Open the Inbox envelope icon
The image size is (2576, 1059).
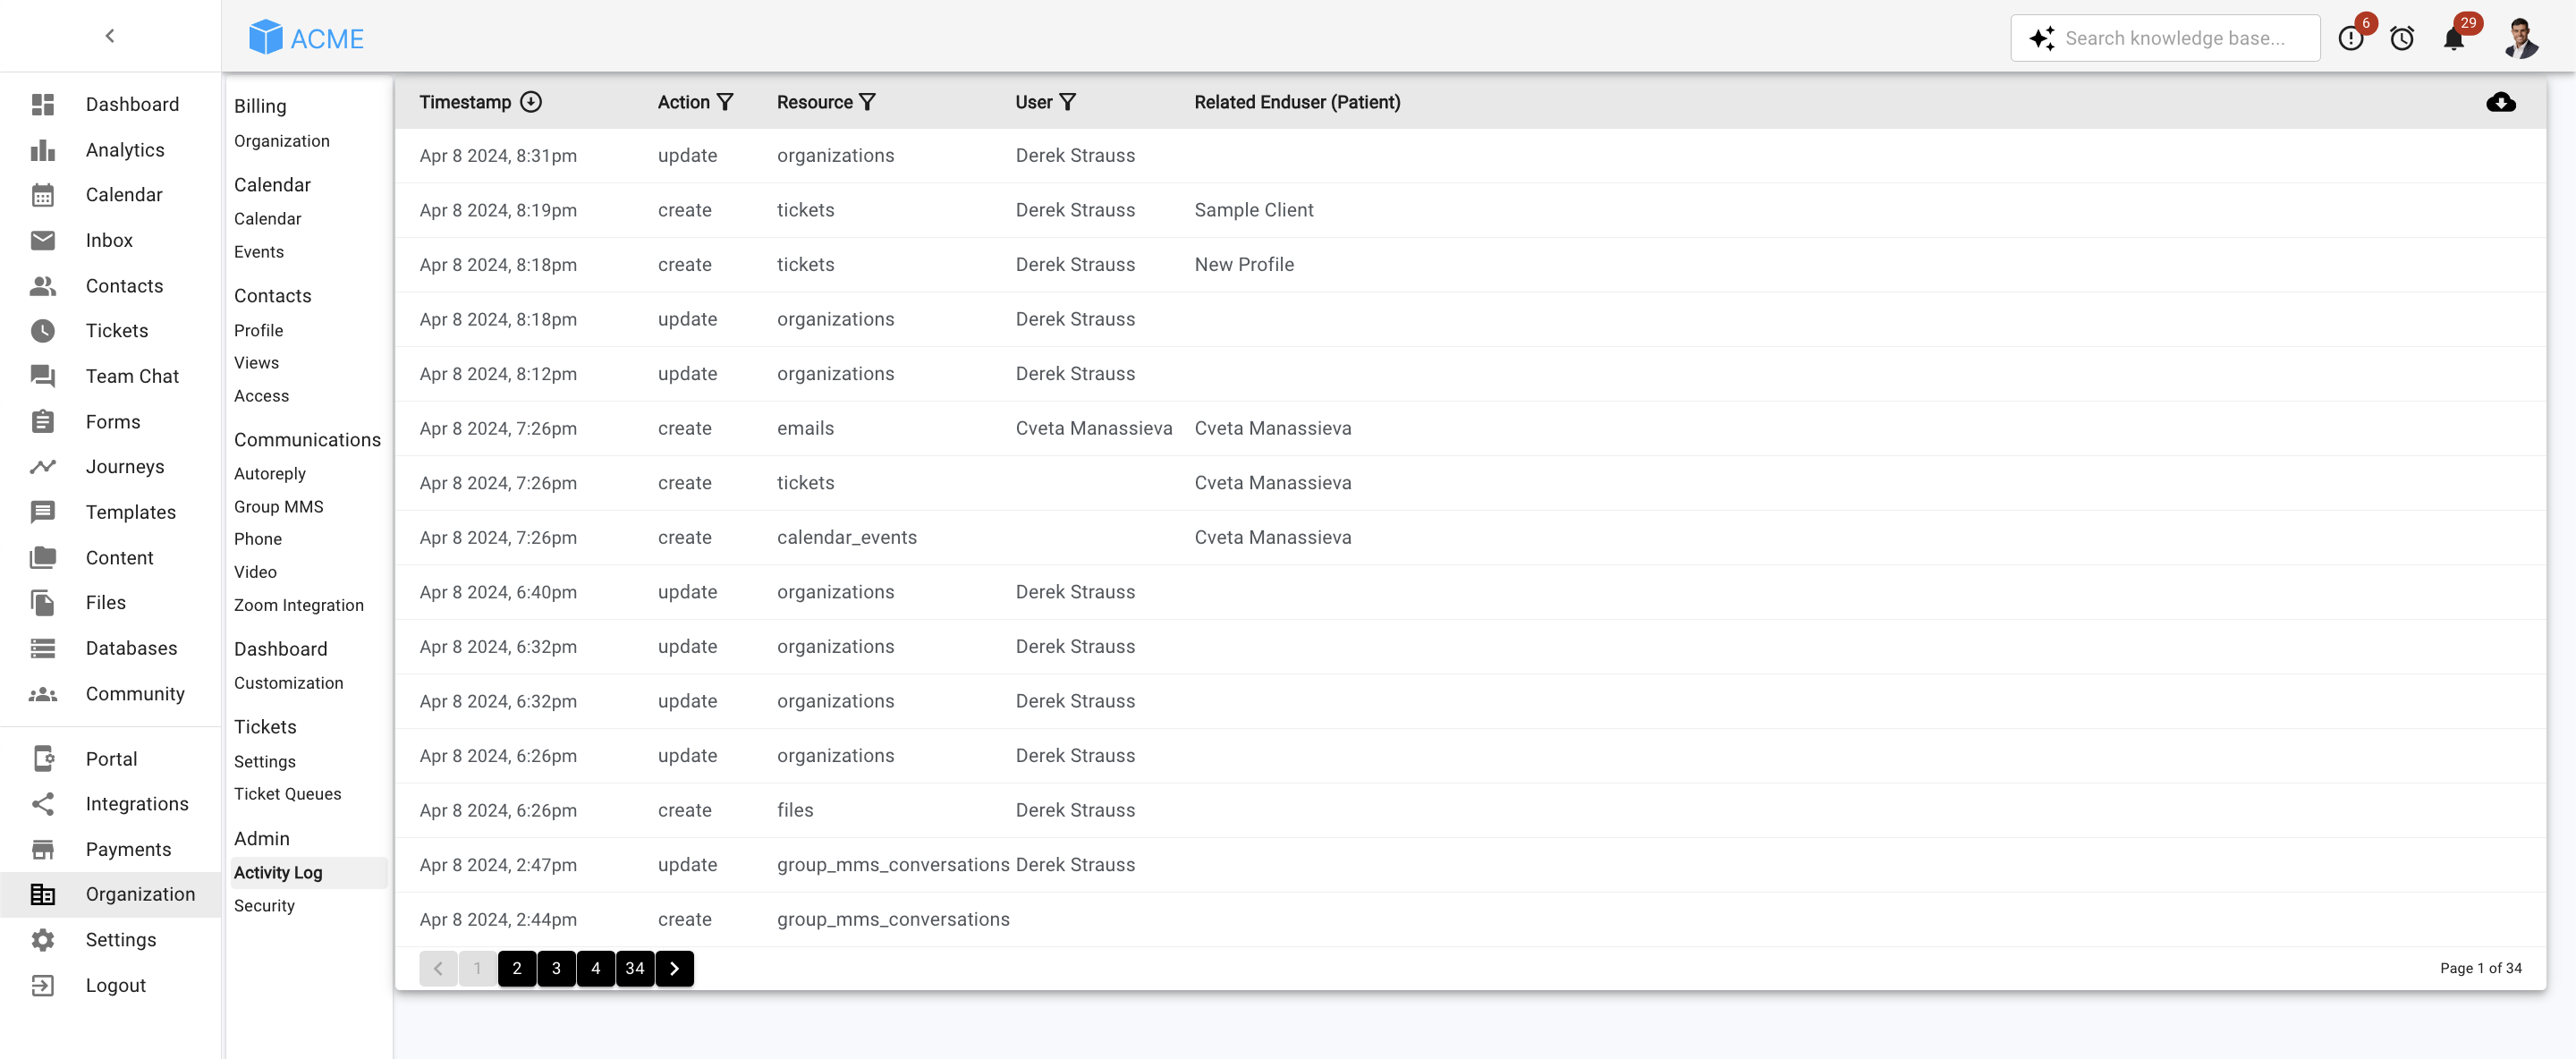coord(43,240)
